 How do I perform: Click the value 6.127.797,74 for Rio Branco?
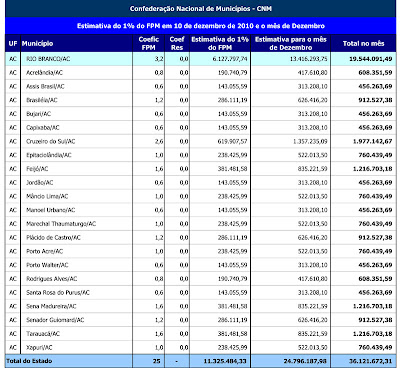(x=230, y=59)
